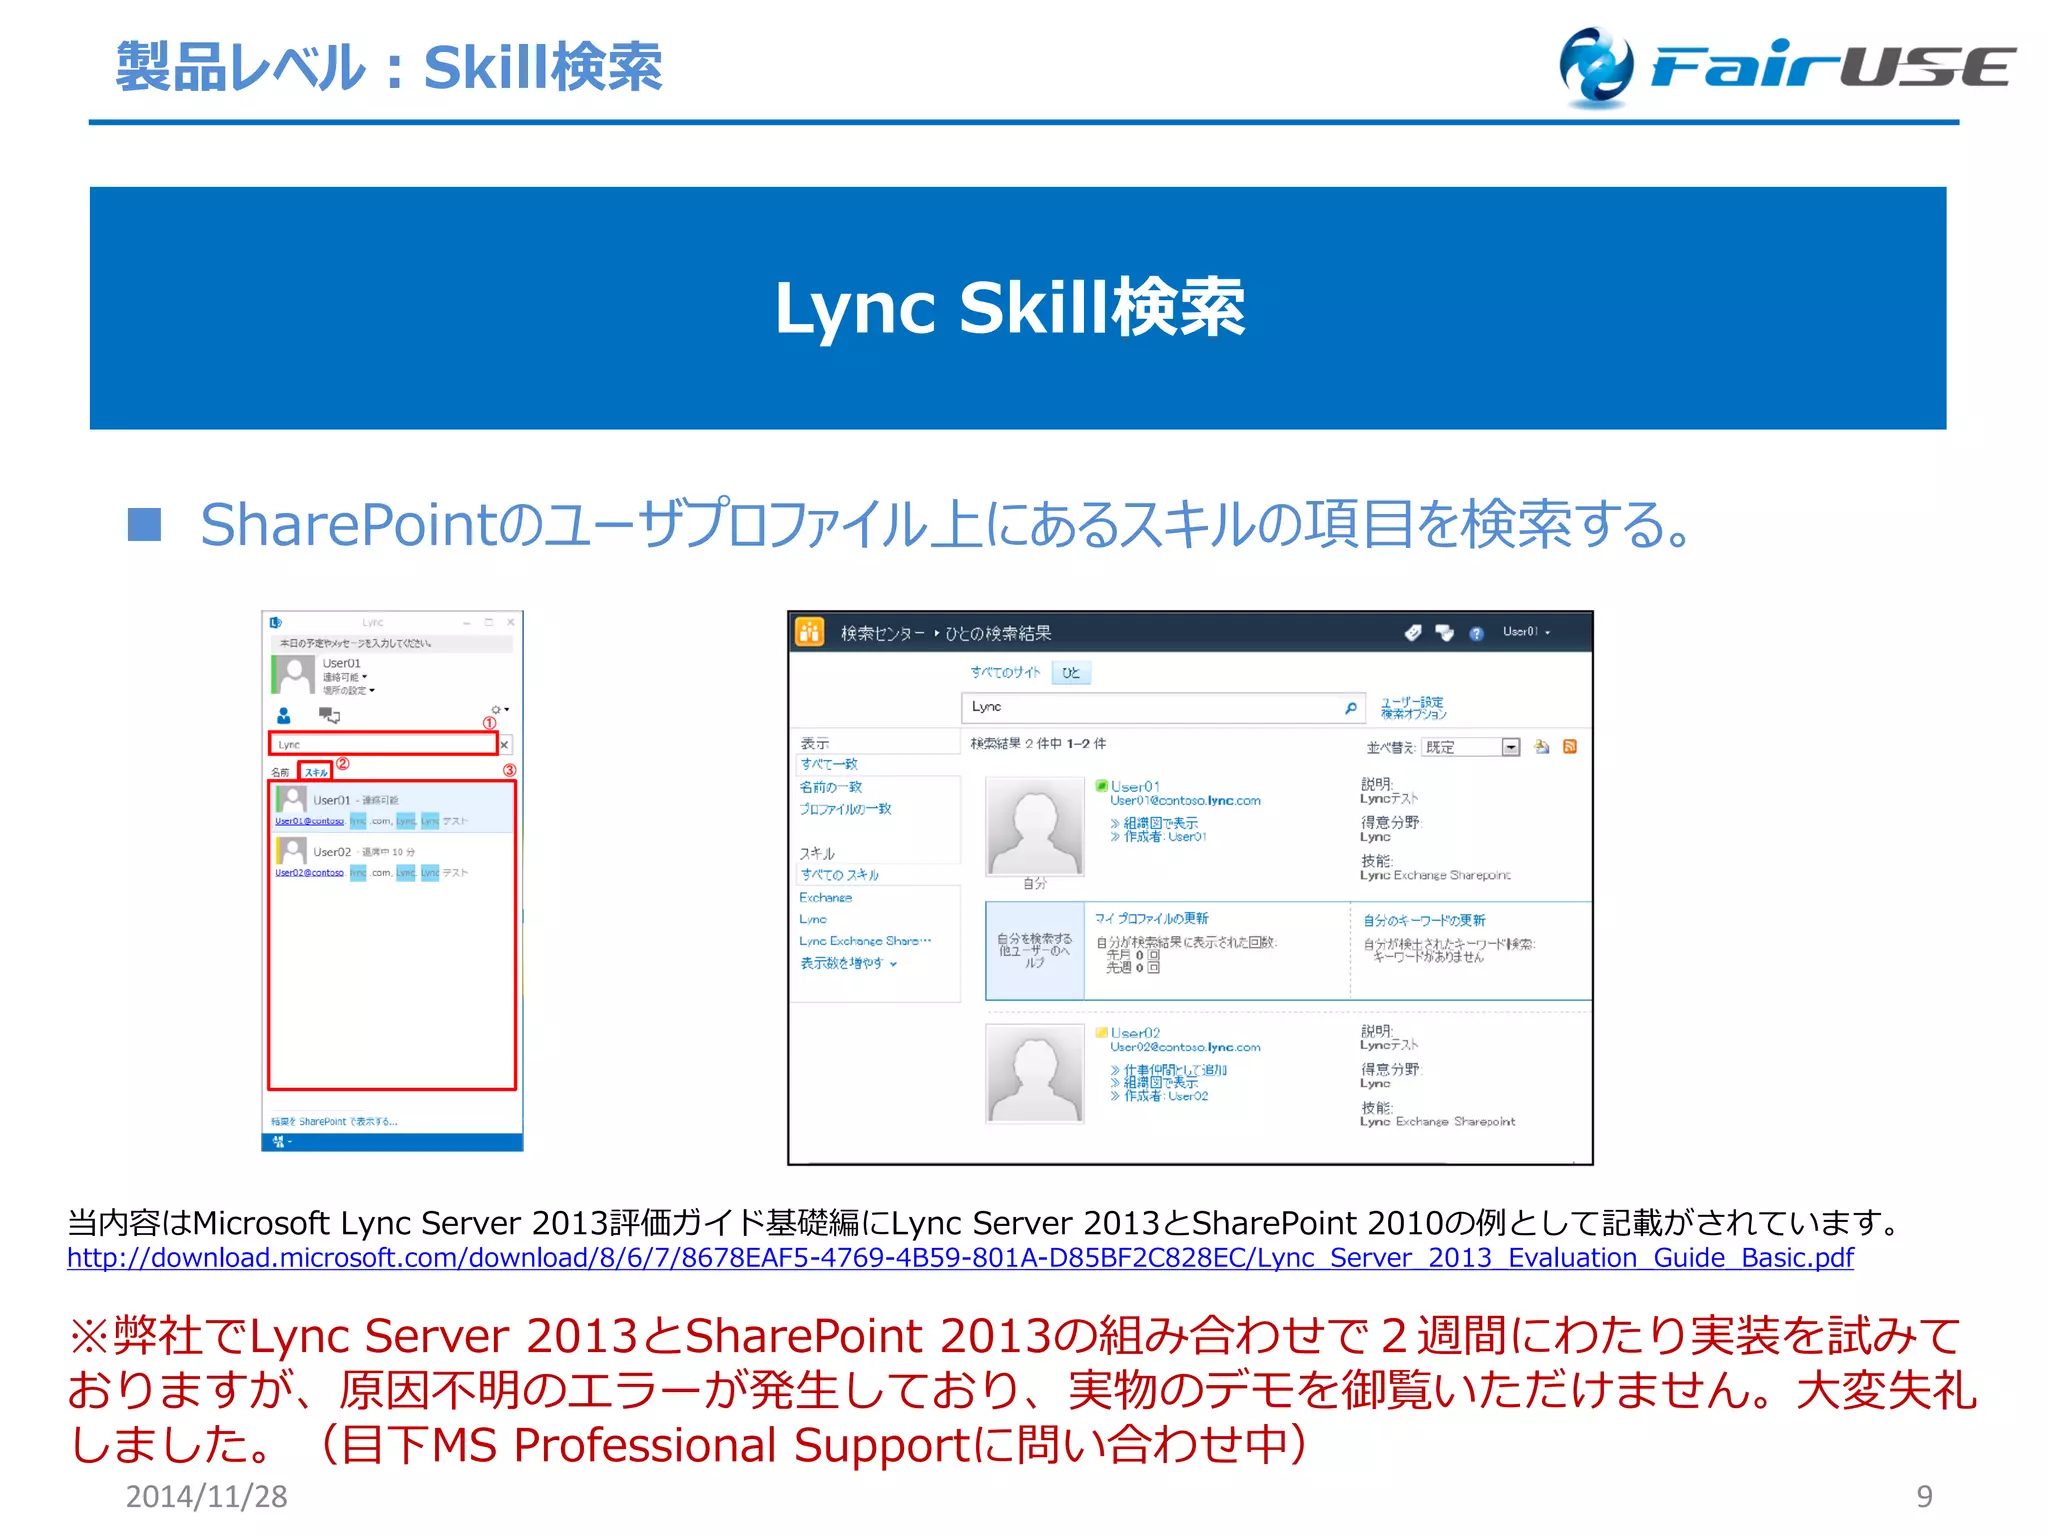Select すべての スキル refinement
Image resolution: width=2048 pixels, height=1536 pixels.
point(840,875)
